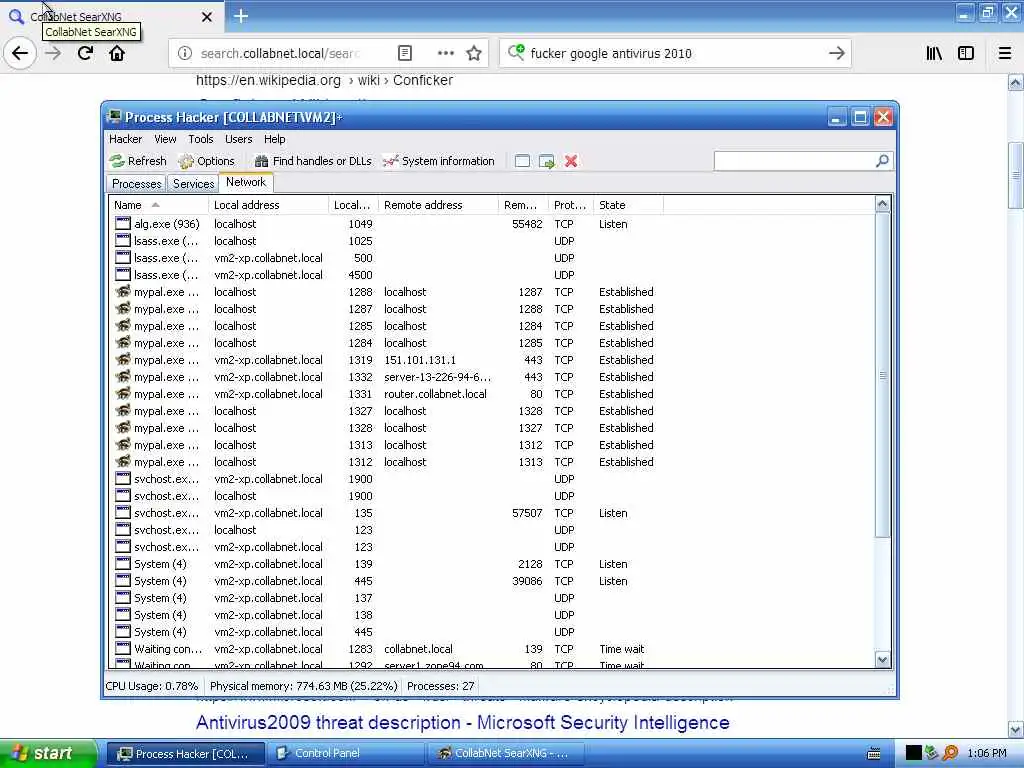Open the Tools menu

(x=200, y=139)
